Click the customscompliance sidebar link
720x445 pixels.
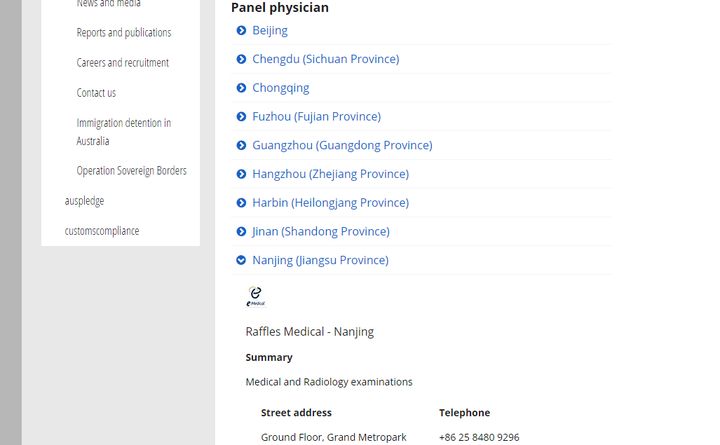[102, 231]
